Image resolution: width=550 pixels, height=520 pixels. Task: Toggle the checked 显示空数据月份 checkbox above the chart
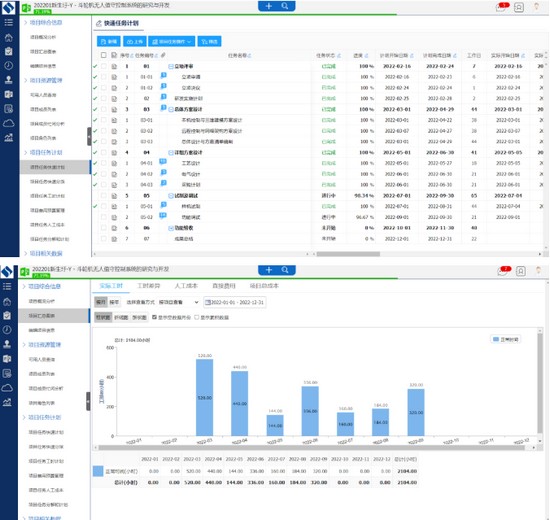(x=154, y=317)
